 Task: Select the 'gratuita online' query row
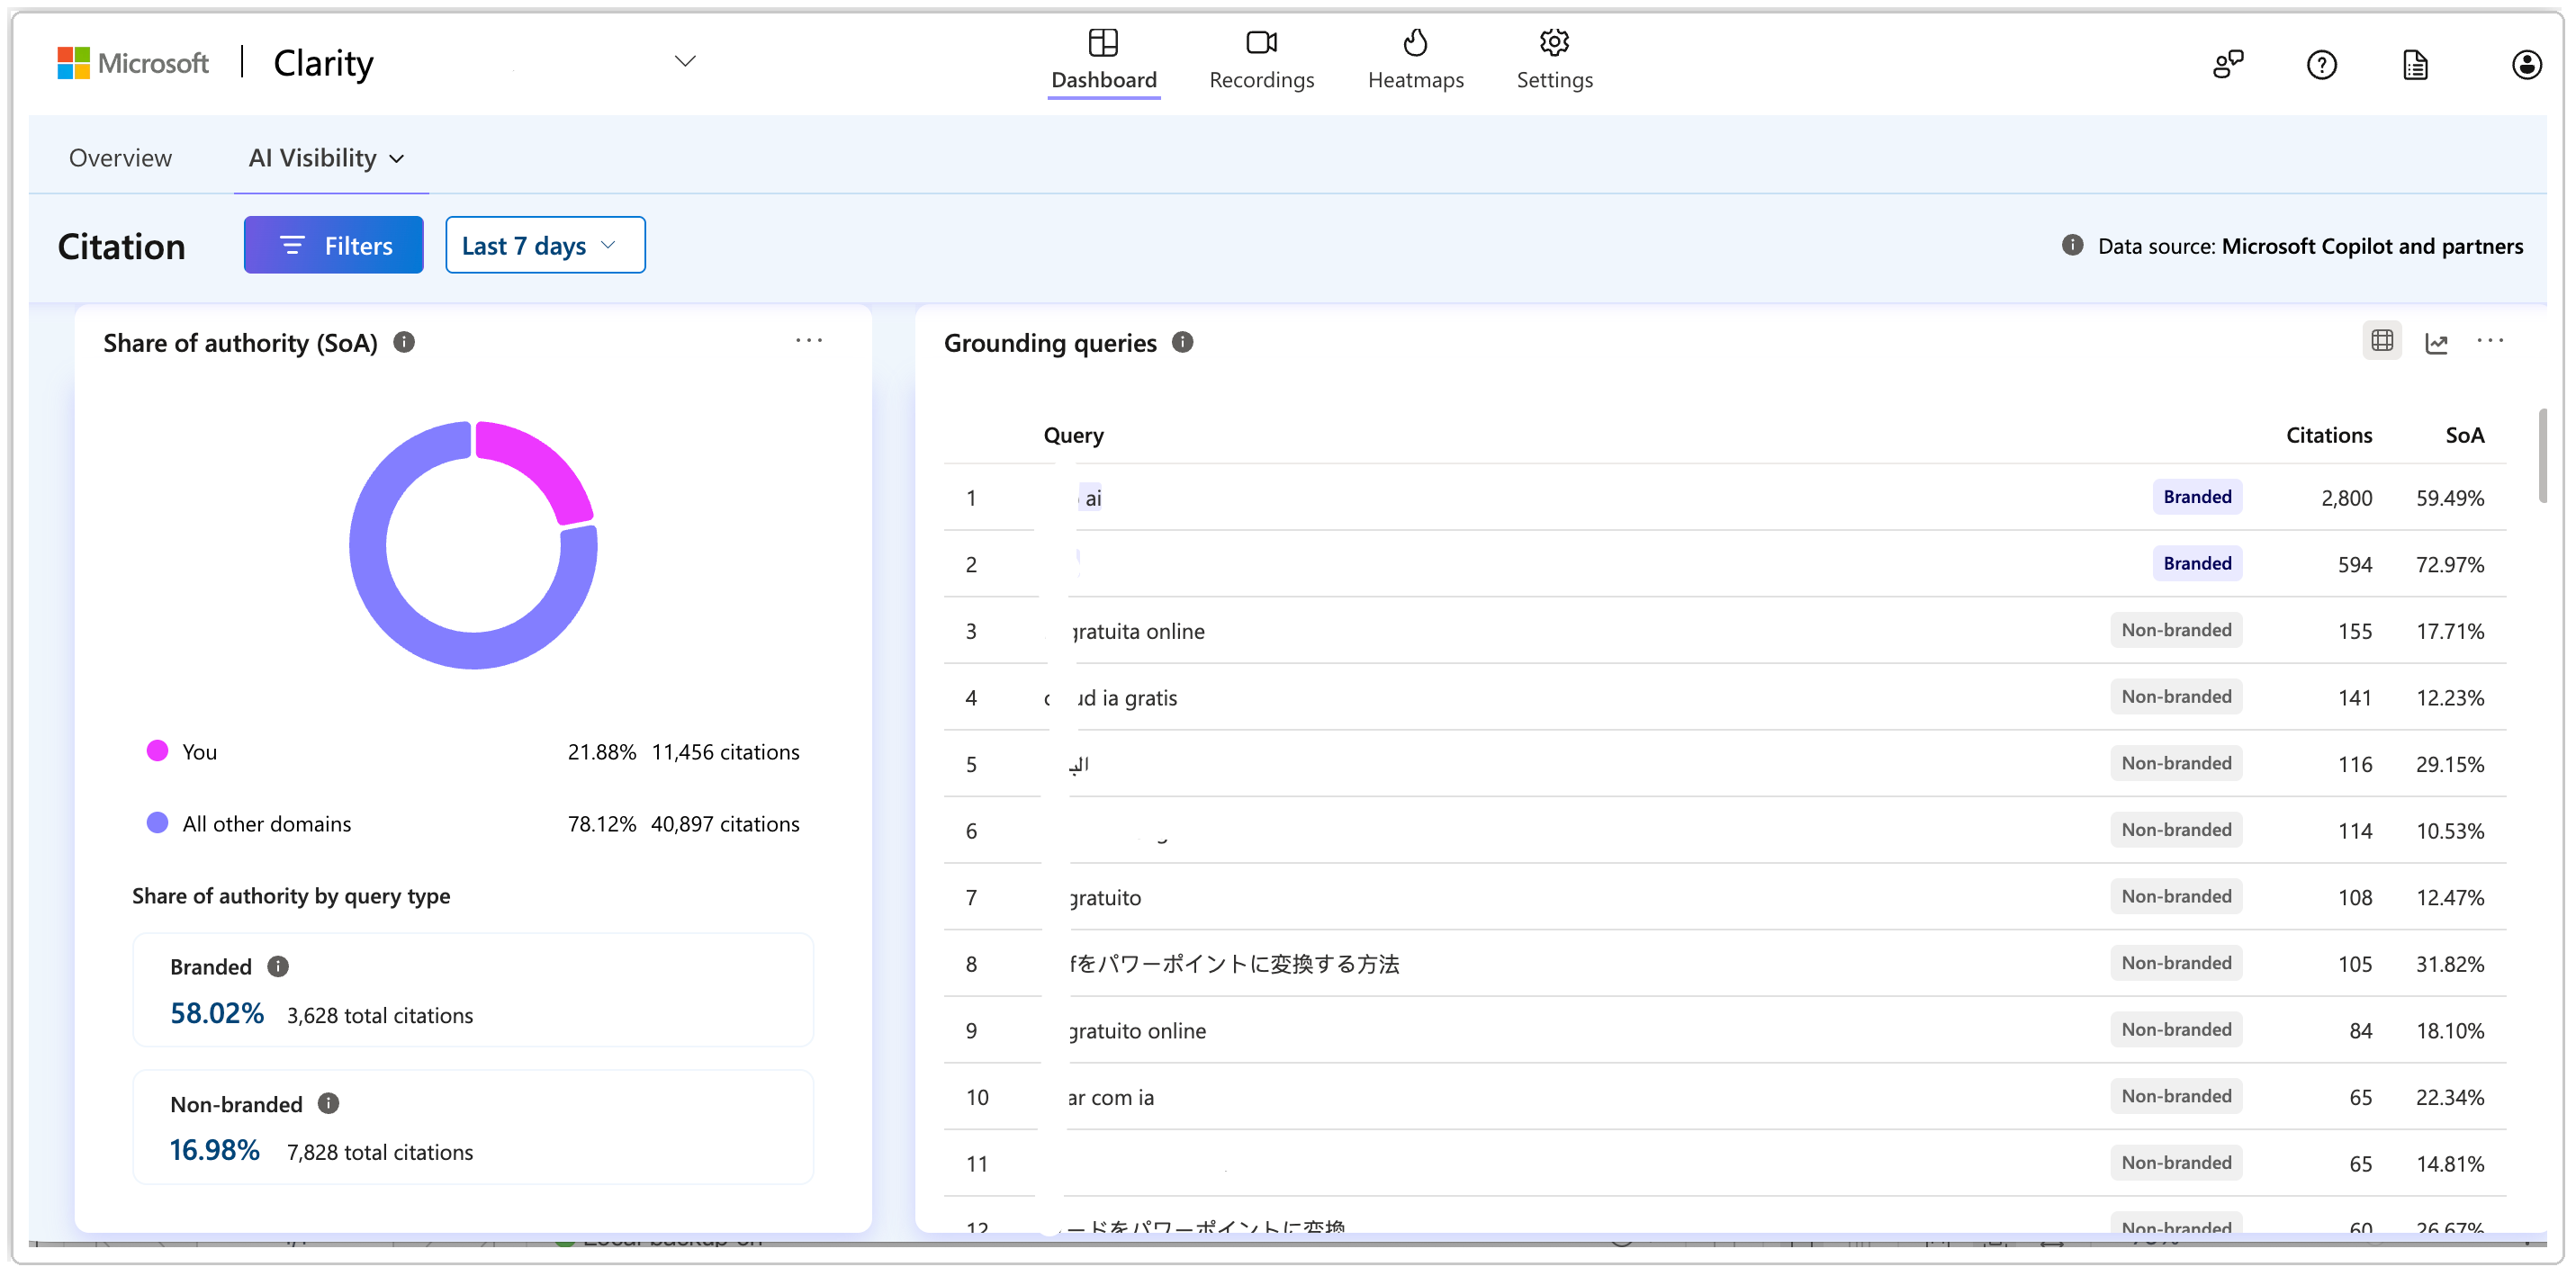(x=1724, y=631)
